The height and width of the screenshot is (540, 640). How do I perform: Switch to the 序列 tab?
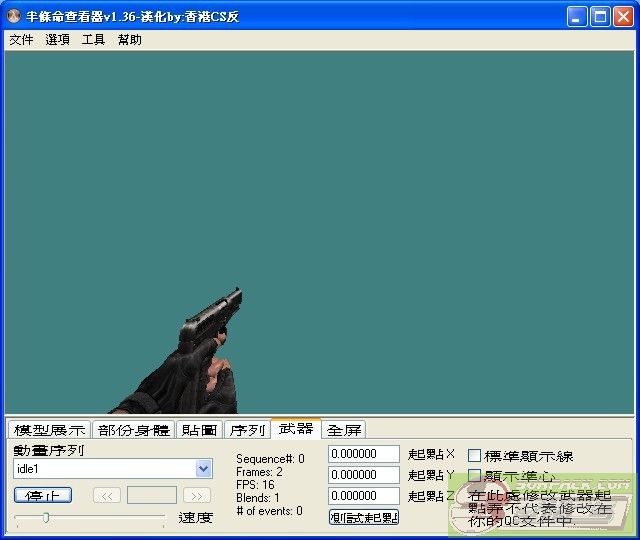(247, 430)
